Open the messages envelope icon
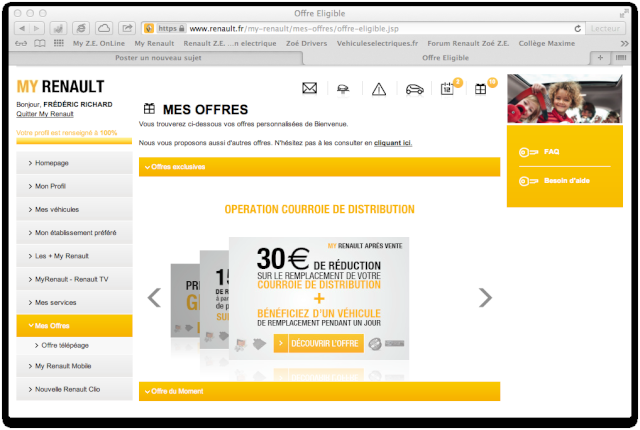The width and height of the screenshot is (640, 430). 309,88
